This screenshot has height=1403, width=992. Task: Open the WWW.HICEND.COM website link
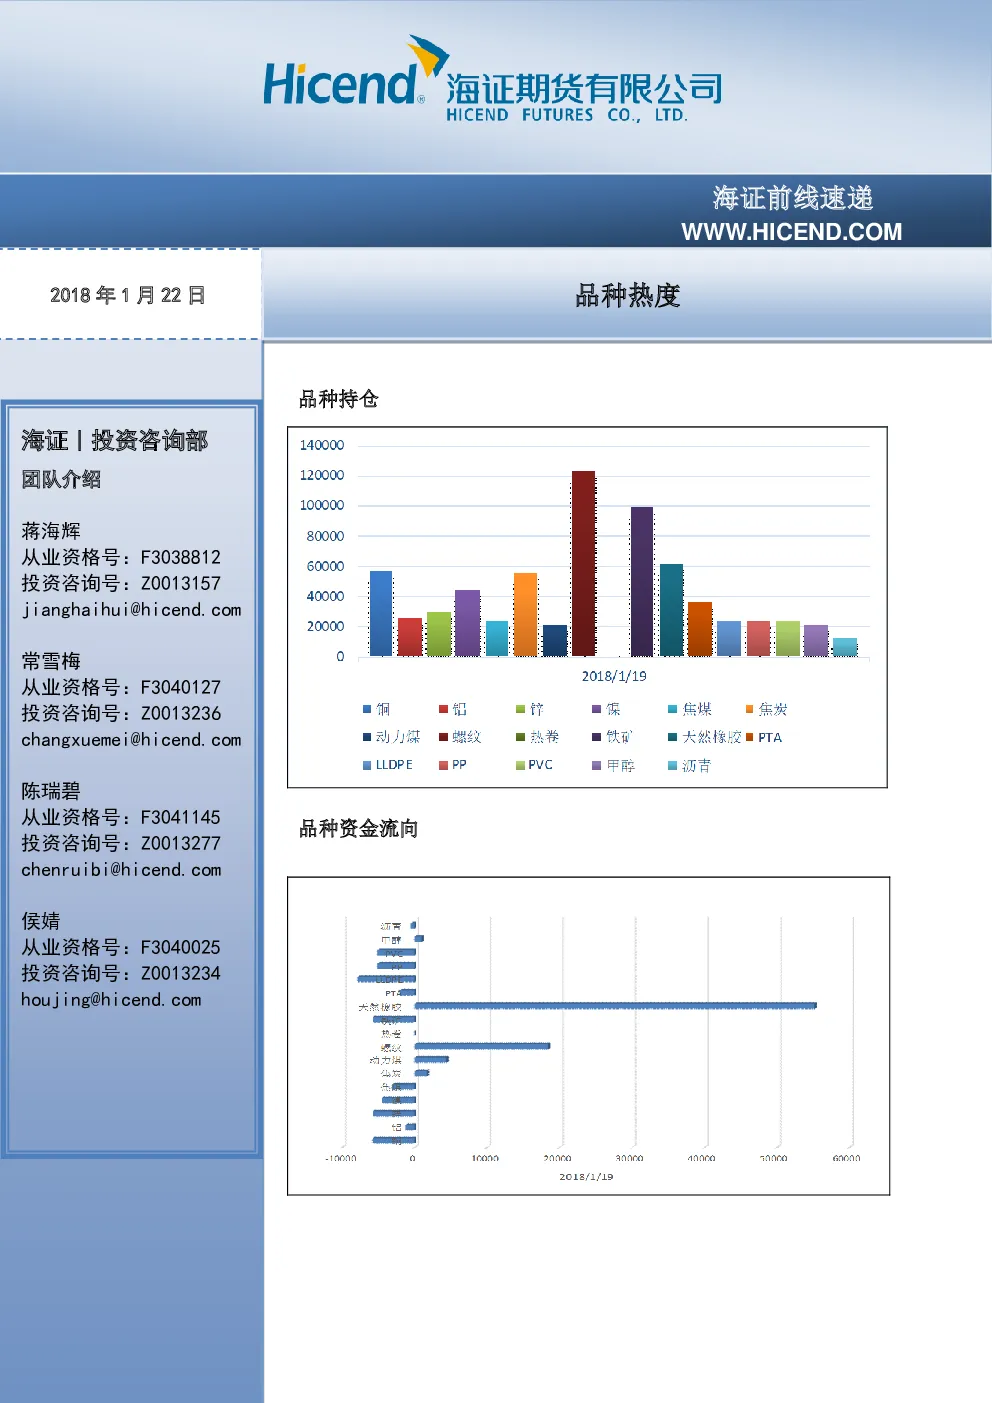(791, 232)
